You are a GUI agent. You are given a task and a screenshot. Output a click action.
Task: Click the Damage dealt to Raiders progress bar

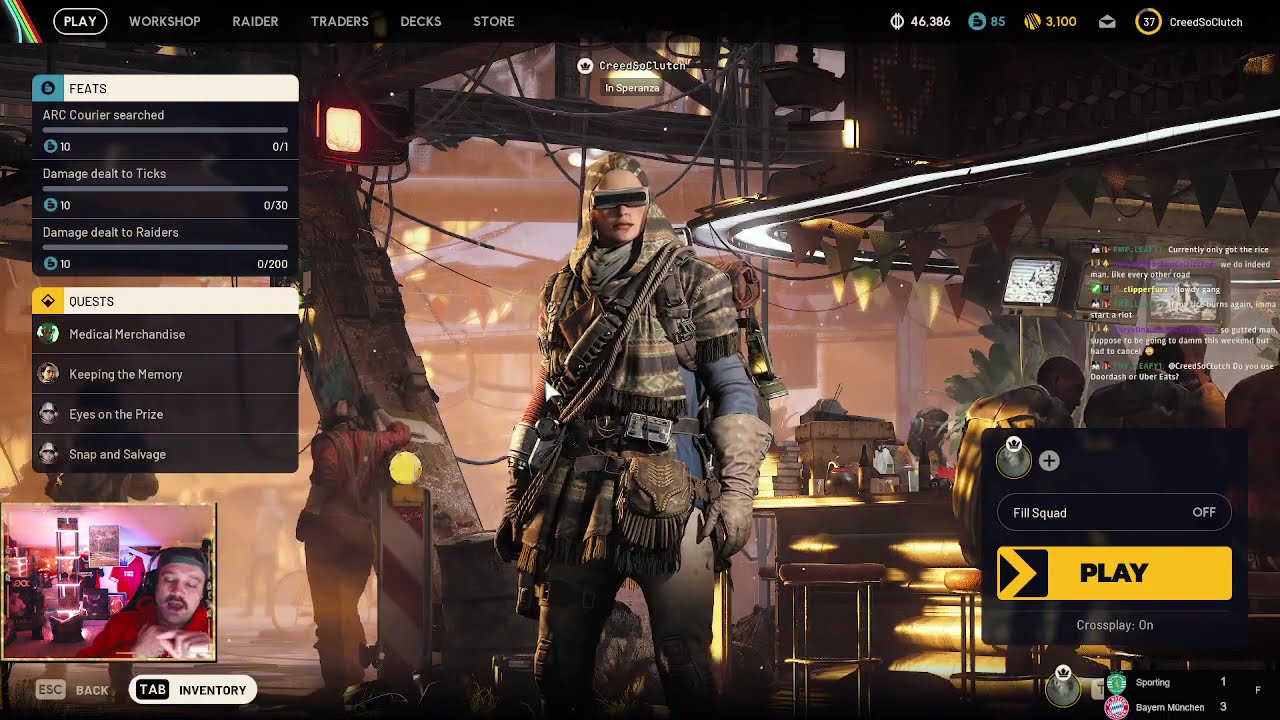click(165, 248)
